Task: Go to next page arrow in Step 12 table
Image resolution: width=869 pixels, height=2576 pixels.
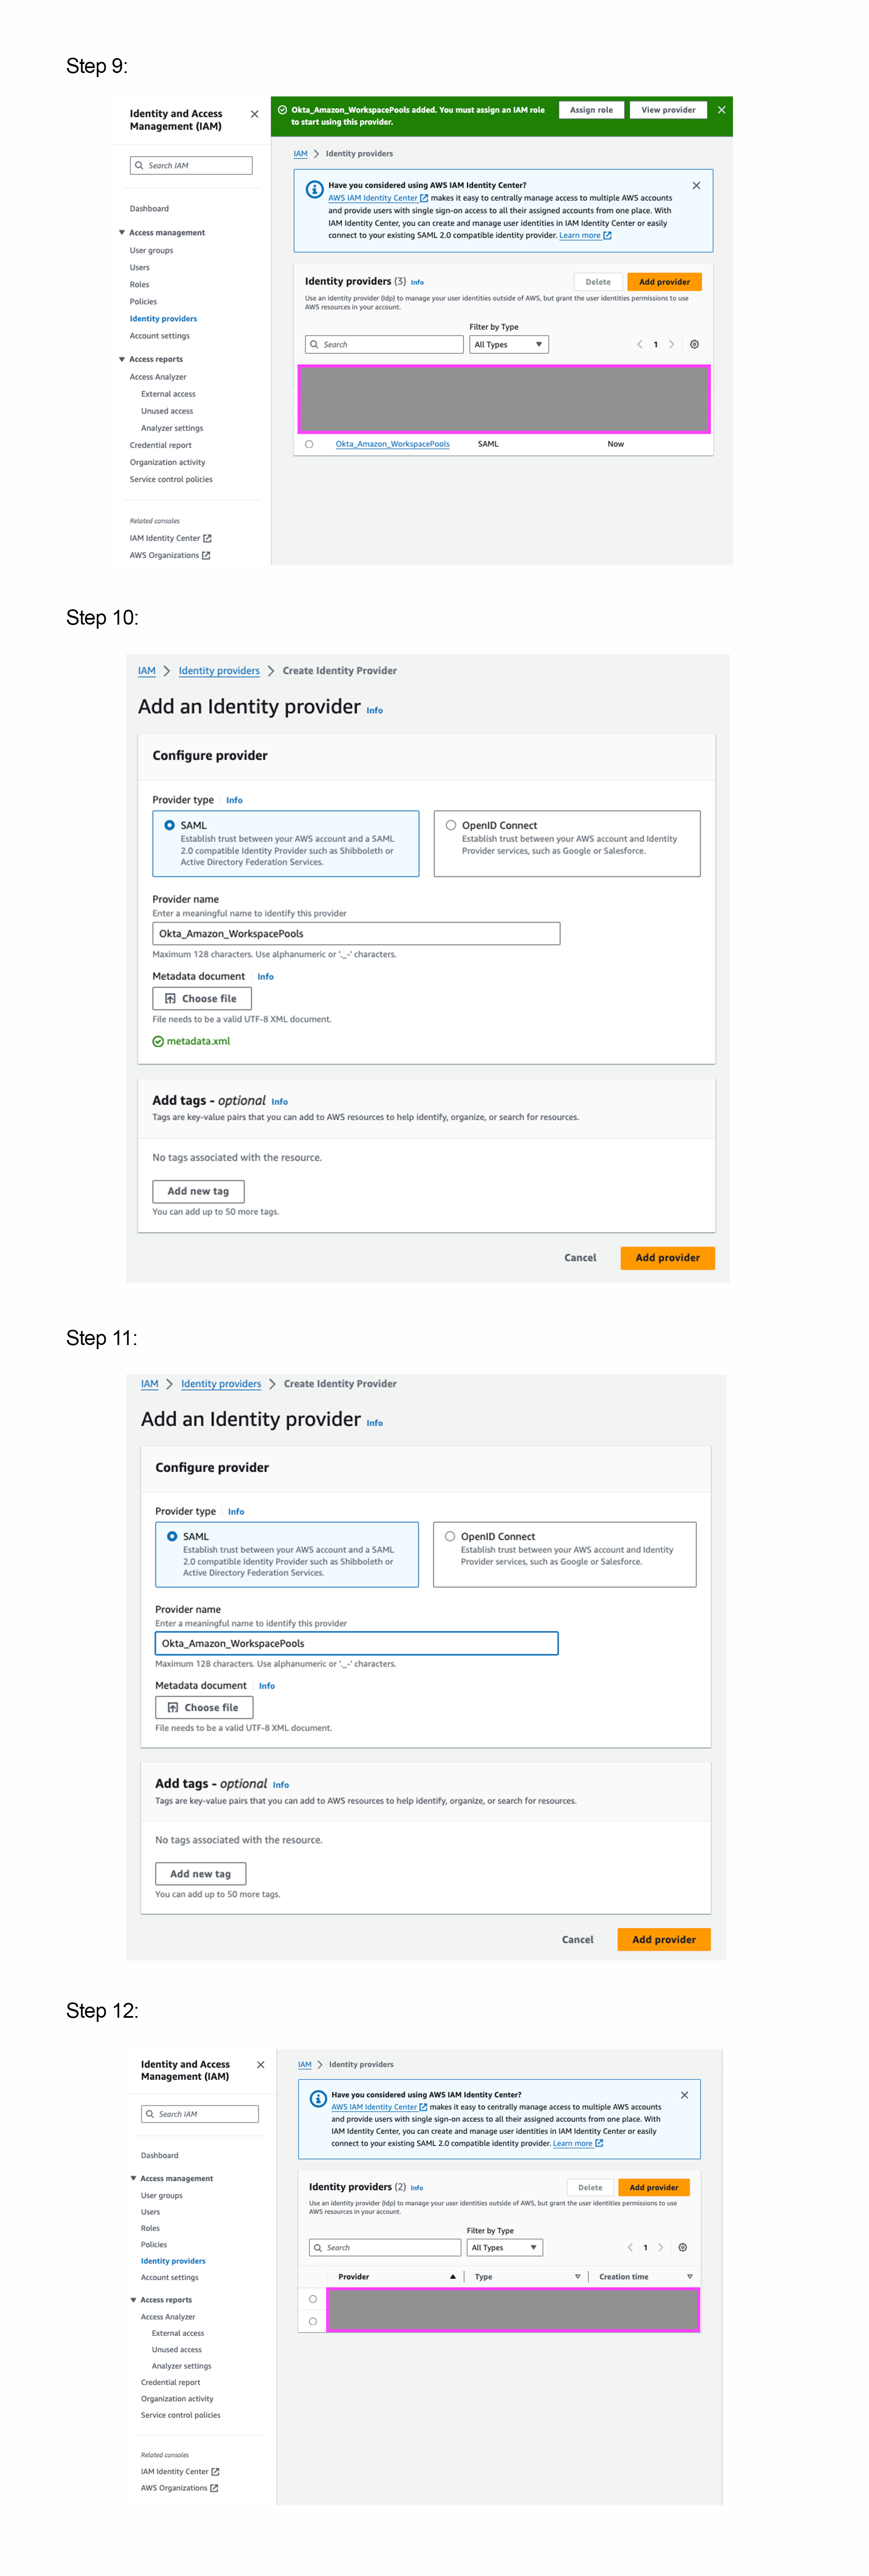Action: pyautogui.click(x=660, y=2247)
